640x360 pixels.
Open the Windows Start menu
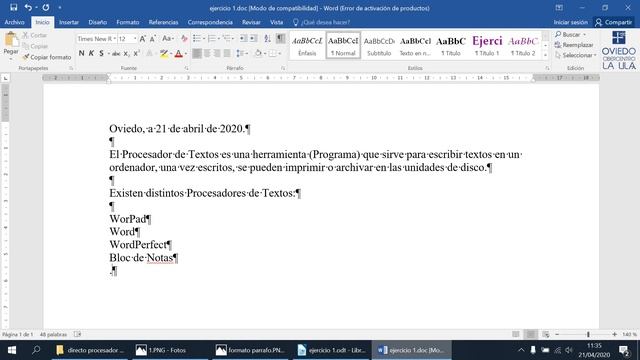(x=11, y=350)
